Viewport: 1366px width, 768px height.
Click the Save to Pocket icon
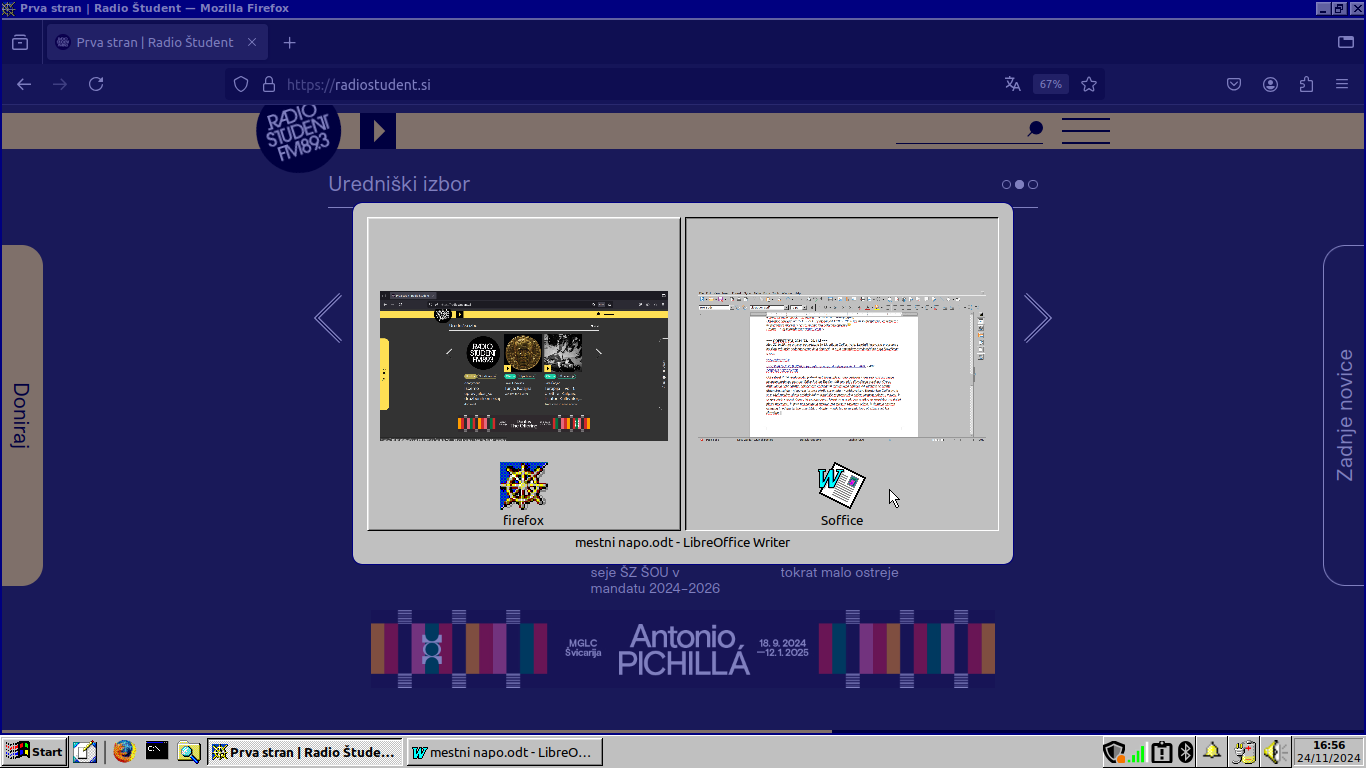[x=1234, y=84]
